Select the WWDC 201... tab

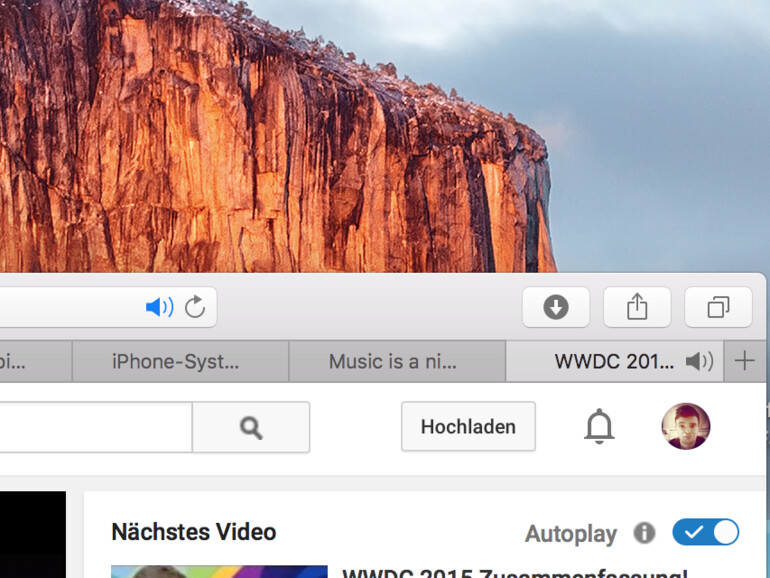614,361
